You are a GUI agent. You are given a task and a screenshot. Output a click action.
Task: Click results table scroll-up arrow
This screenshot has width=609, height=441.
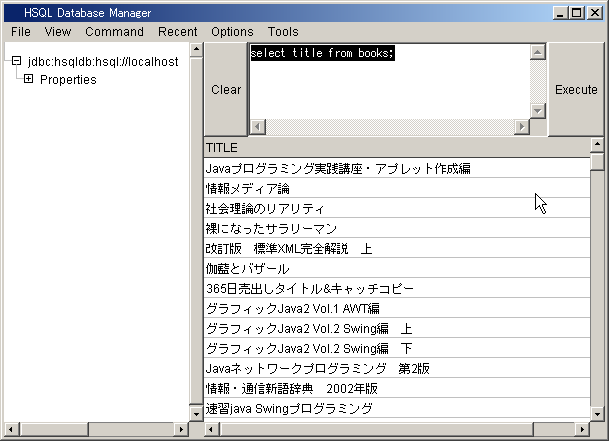(597, 145)
